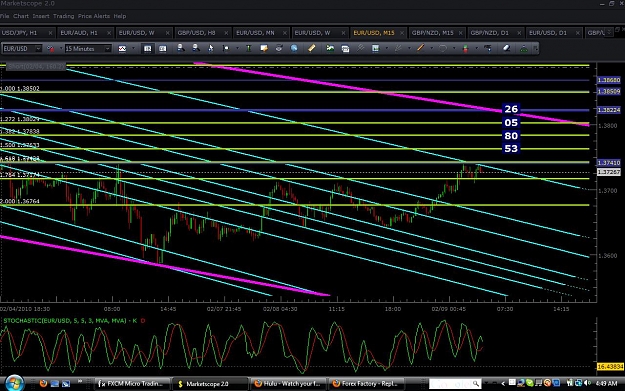Image resolution: width=625 pixels, height=391 pixels.
Task: Click the price alert marker icon
Action: (x=488, y=48)
